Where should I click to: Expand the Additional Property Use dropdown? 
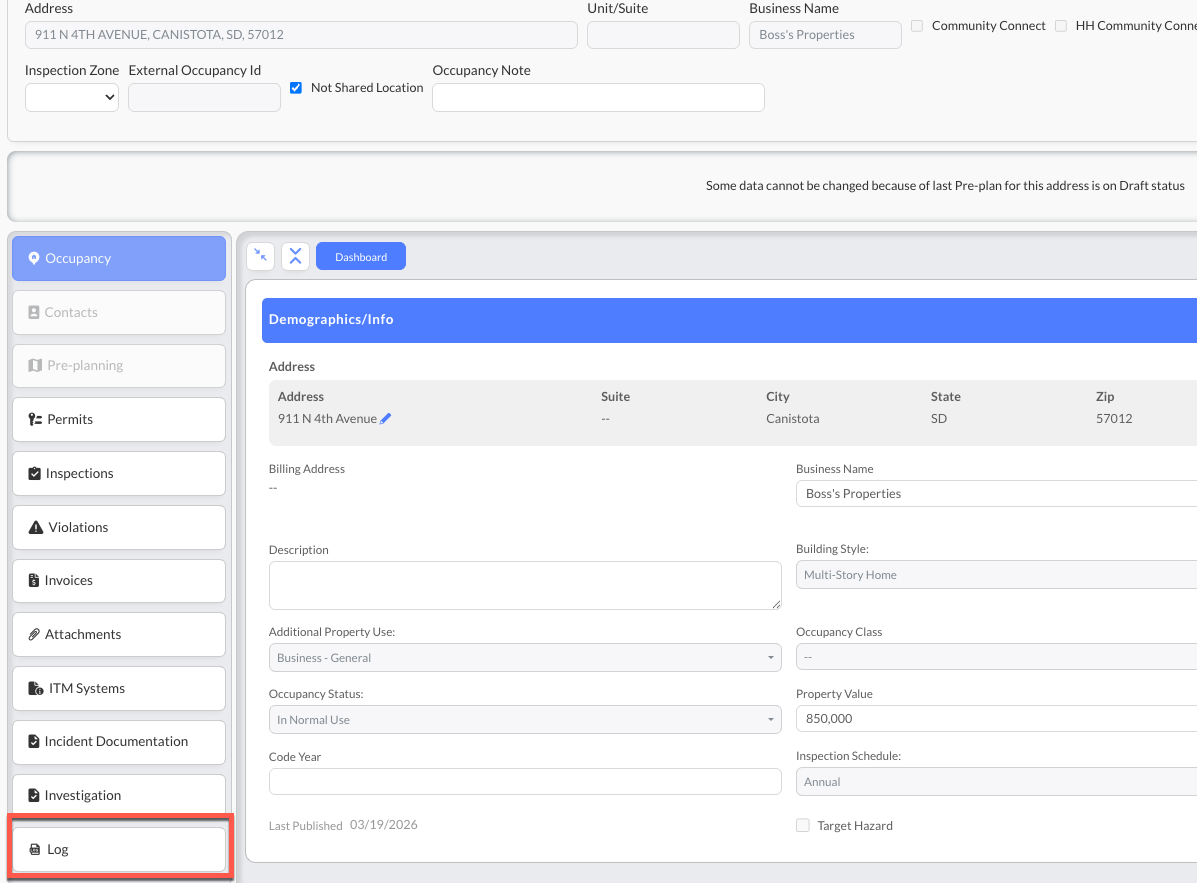click(x=525, y=658)
